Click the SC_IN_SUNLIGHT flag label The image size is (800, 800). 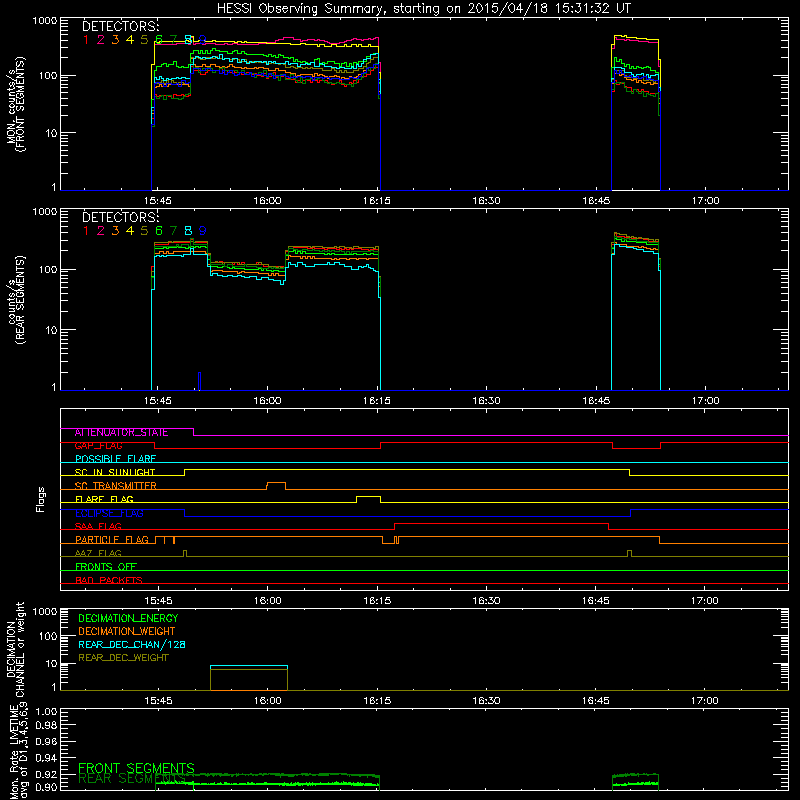tap(115, 472)
